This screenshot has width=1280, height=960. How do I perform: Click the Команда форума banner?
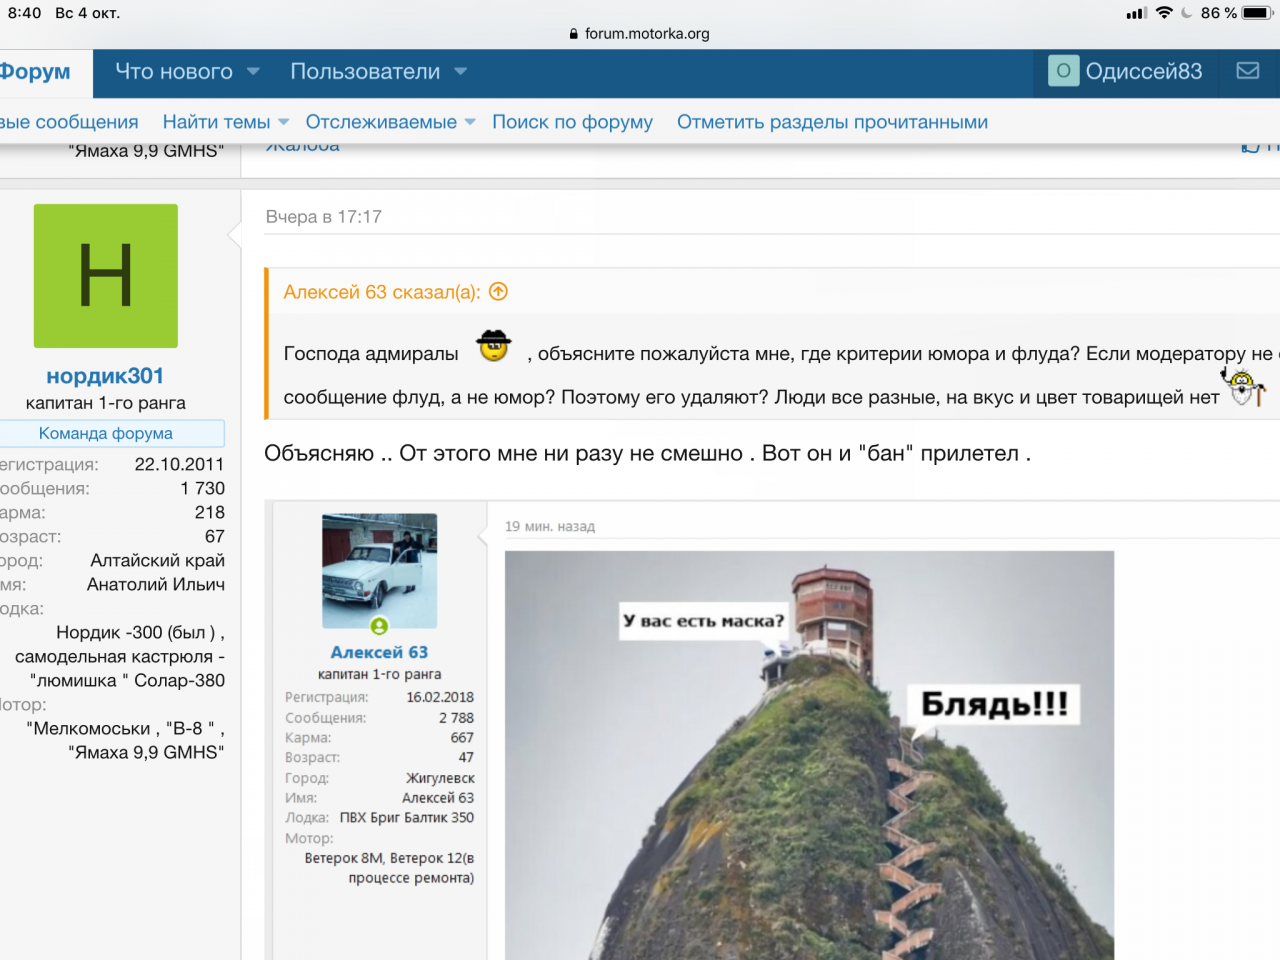click(106, 433)
